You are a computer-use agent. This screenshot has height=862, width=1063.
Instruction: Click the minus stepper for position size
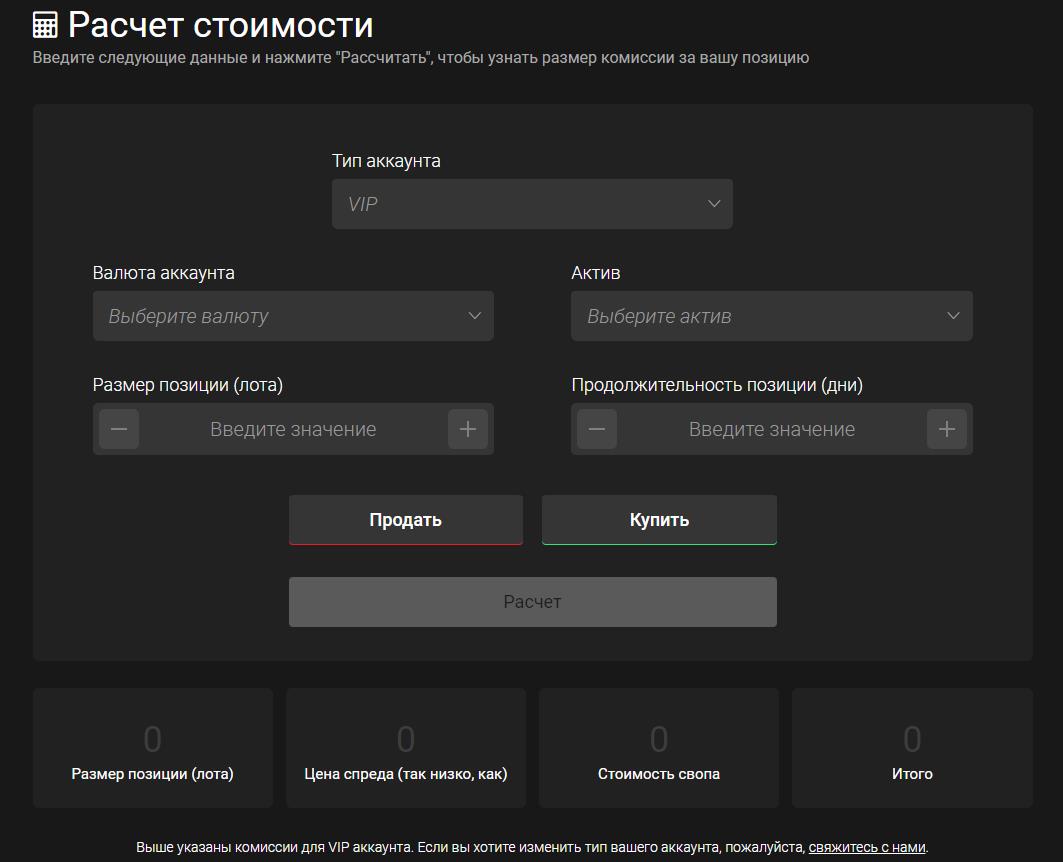coord(118,428)
